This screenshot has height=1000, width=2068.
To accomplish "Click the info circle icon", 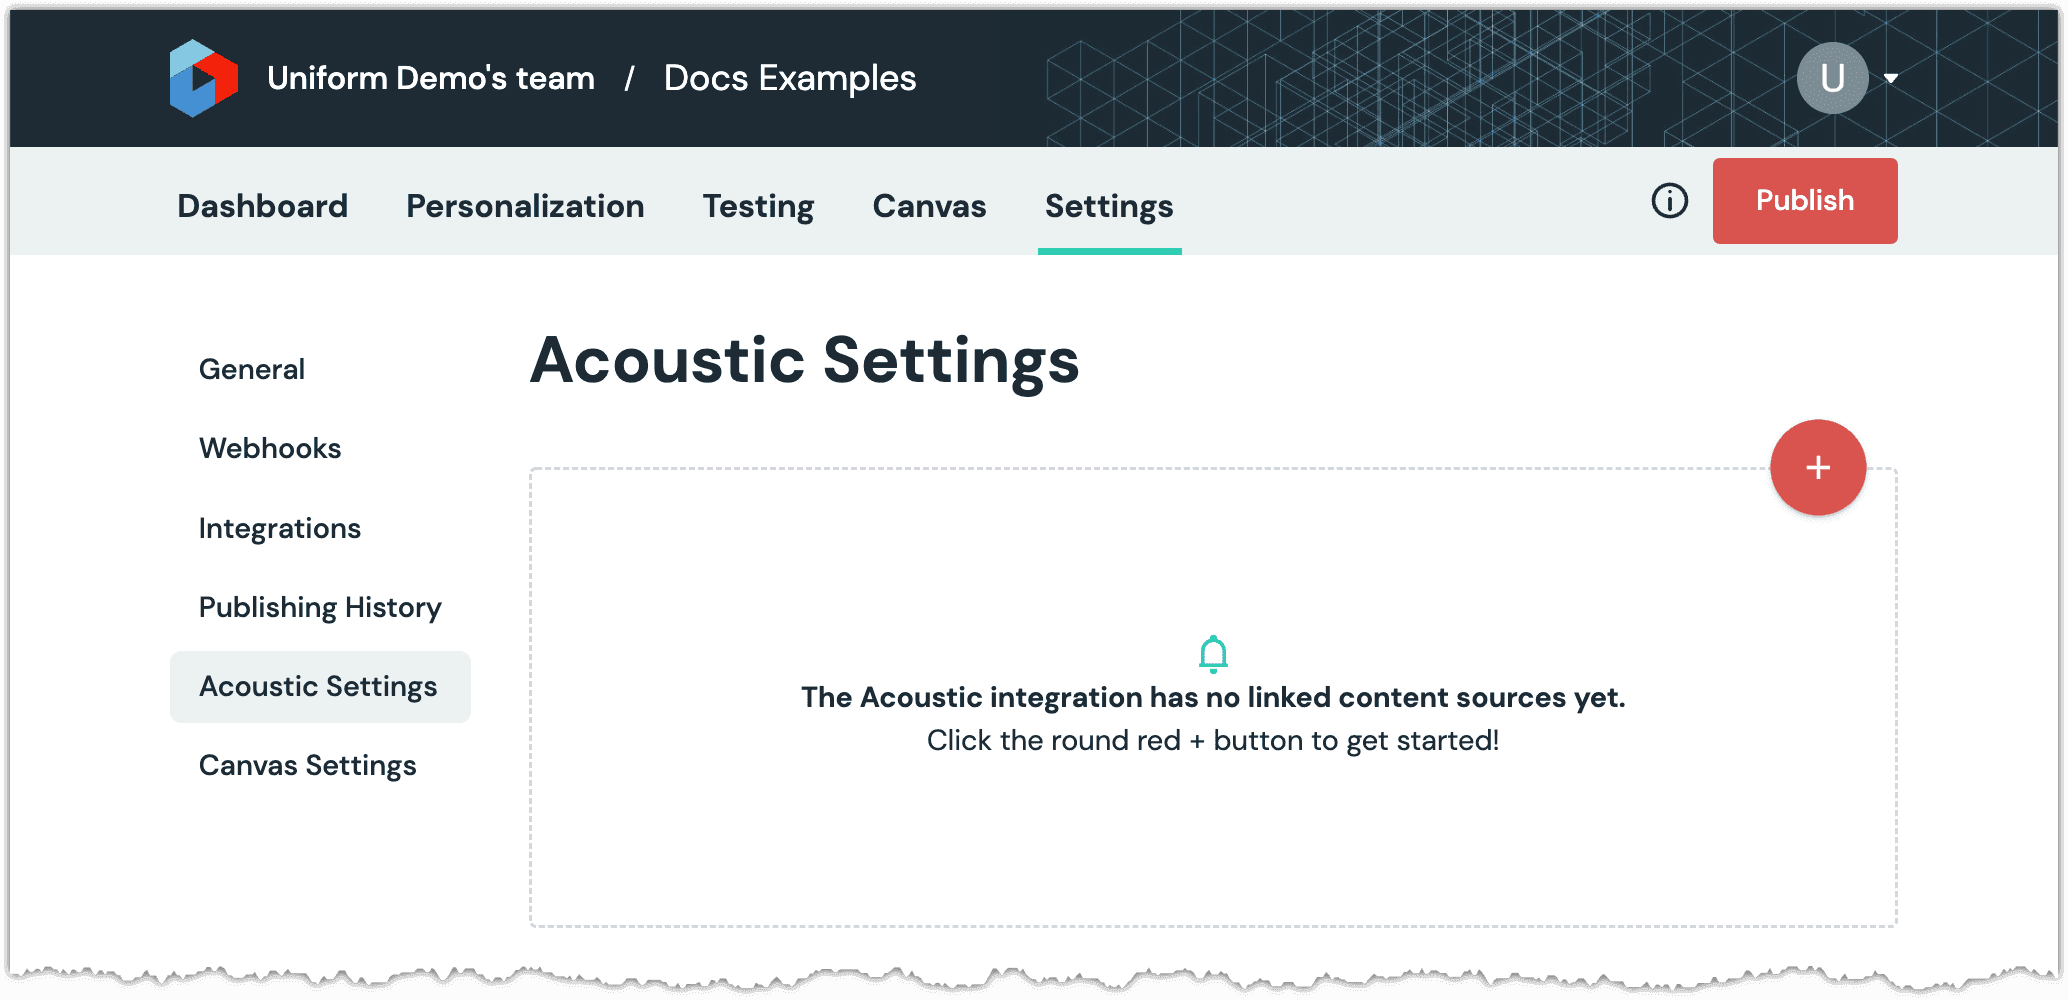I will coord(1669,201).
